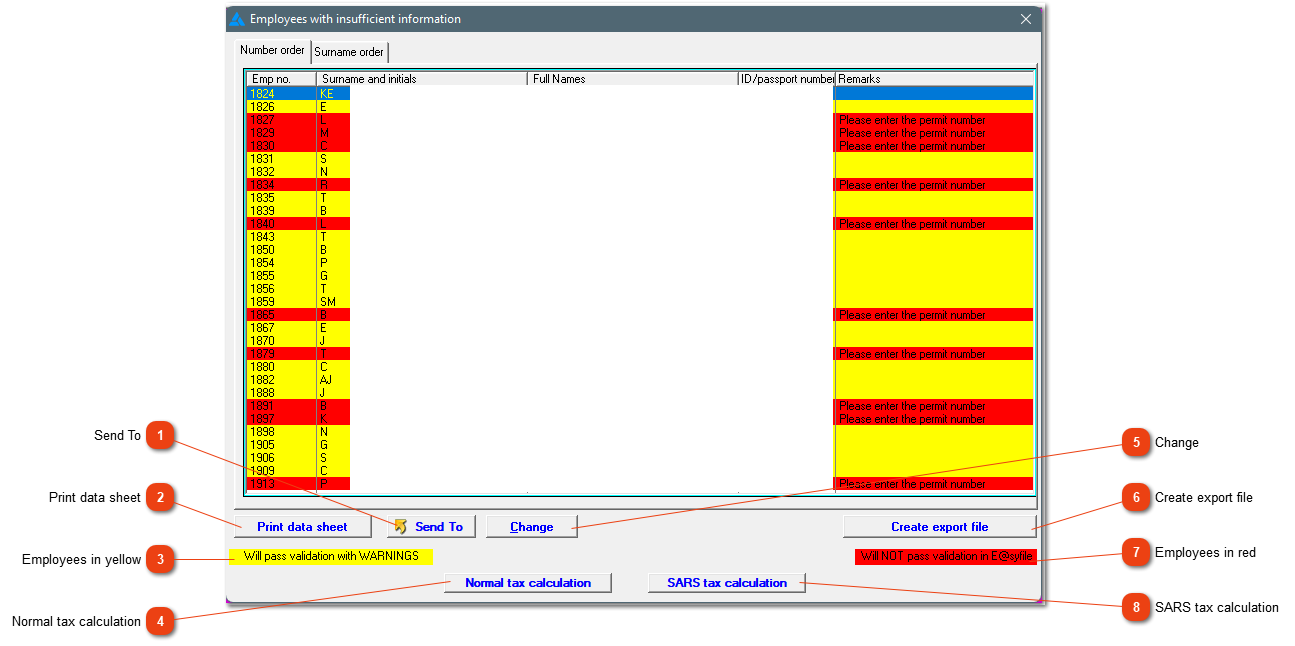Click the Surname and initials column header
The height and width of the screenshot is (646, 1295).
422,78
